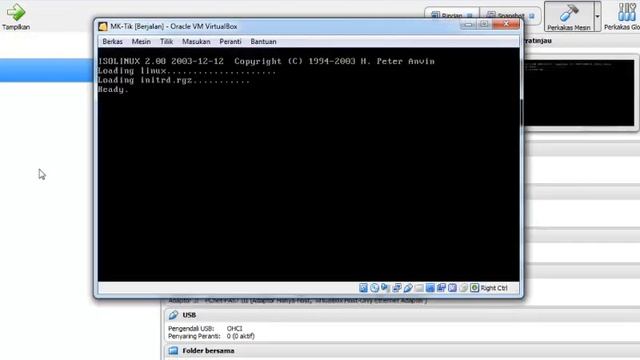Open the Tilik menu
This screenshot has width=640, height=360.
[166, 42]
